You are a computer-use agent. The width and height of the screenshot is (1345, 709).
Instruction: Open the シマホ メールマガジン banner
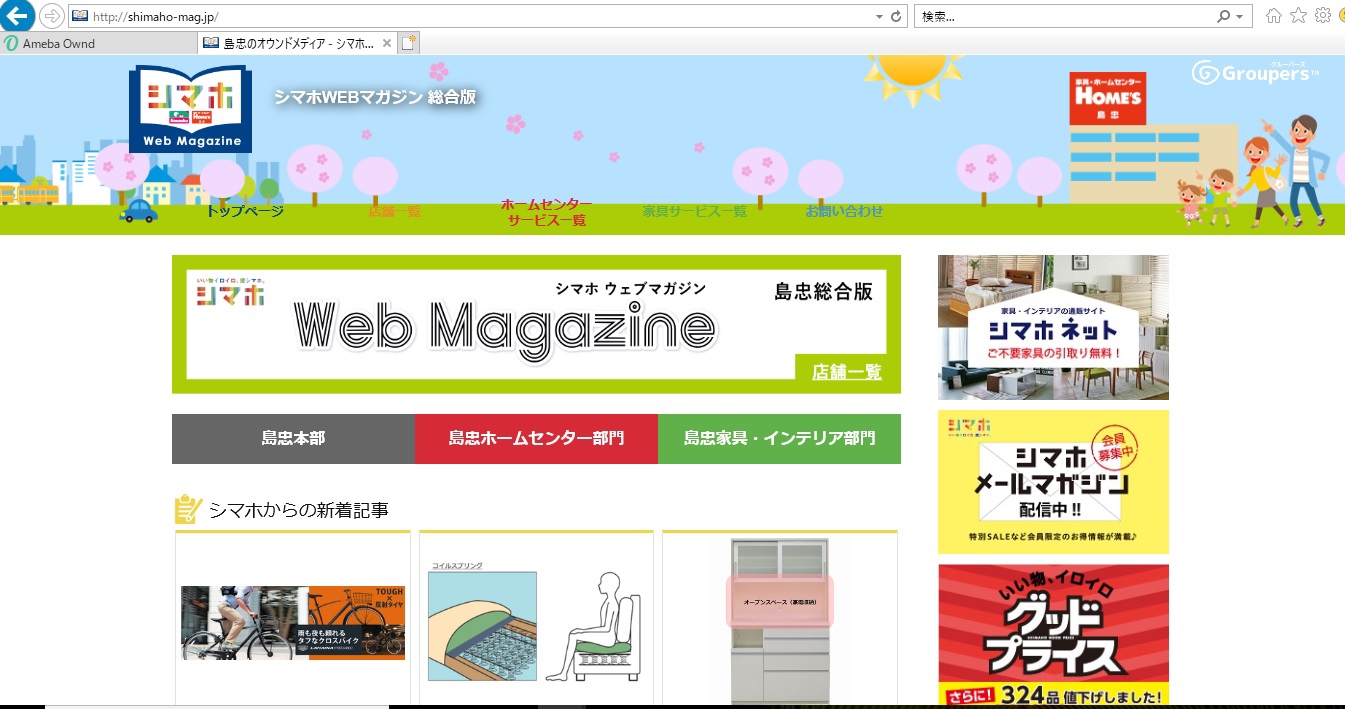click(x=1053, y=482)
